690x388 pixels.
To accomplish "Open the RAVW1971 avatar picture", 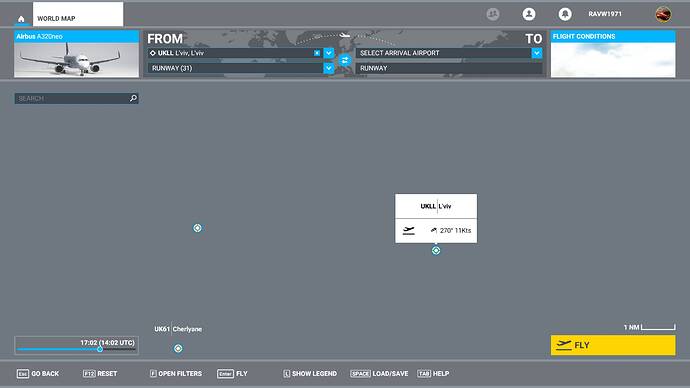I will [x=663, y=14].
